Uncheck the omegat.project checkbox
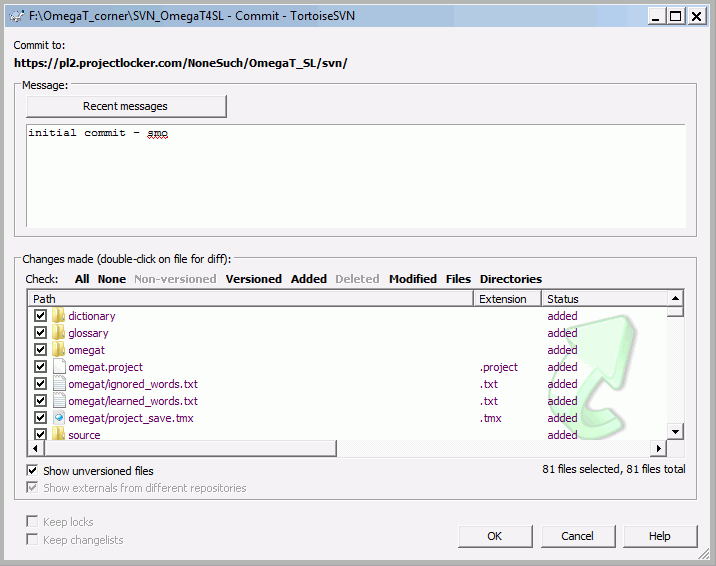The height and width of the screenshot is (566, 716). click(41, 367)
